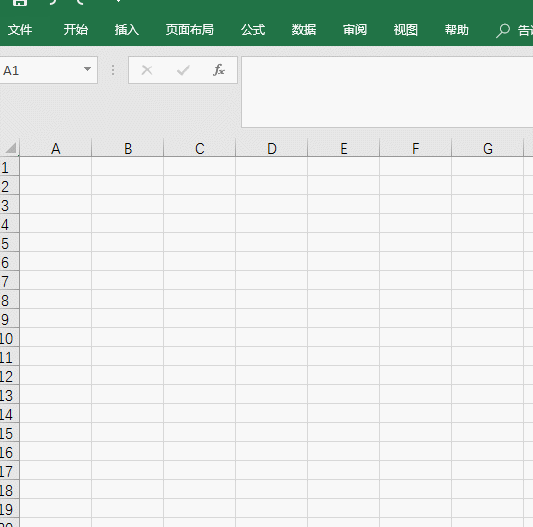
Task: Go to the 公式 ribbon tab
Action: coord(253,30)
